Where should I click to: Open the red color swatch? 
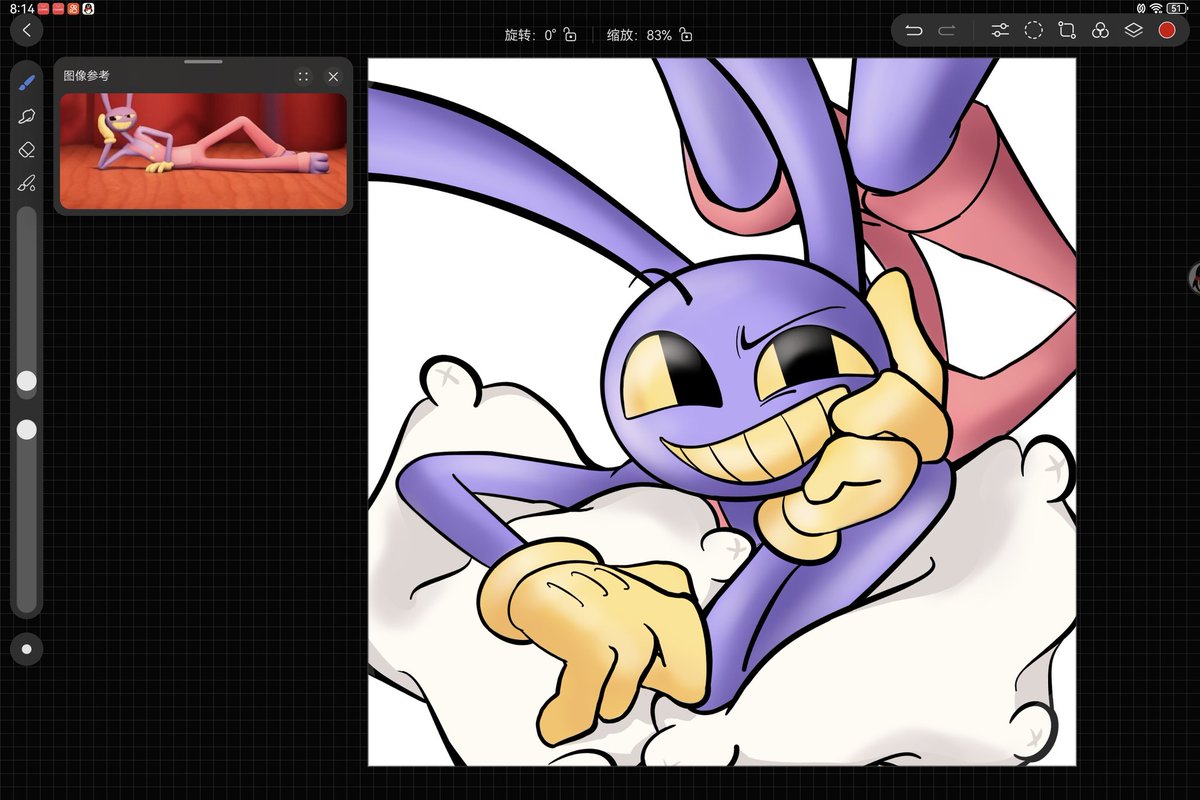click(1166, 31)
